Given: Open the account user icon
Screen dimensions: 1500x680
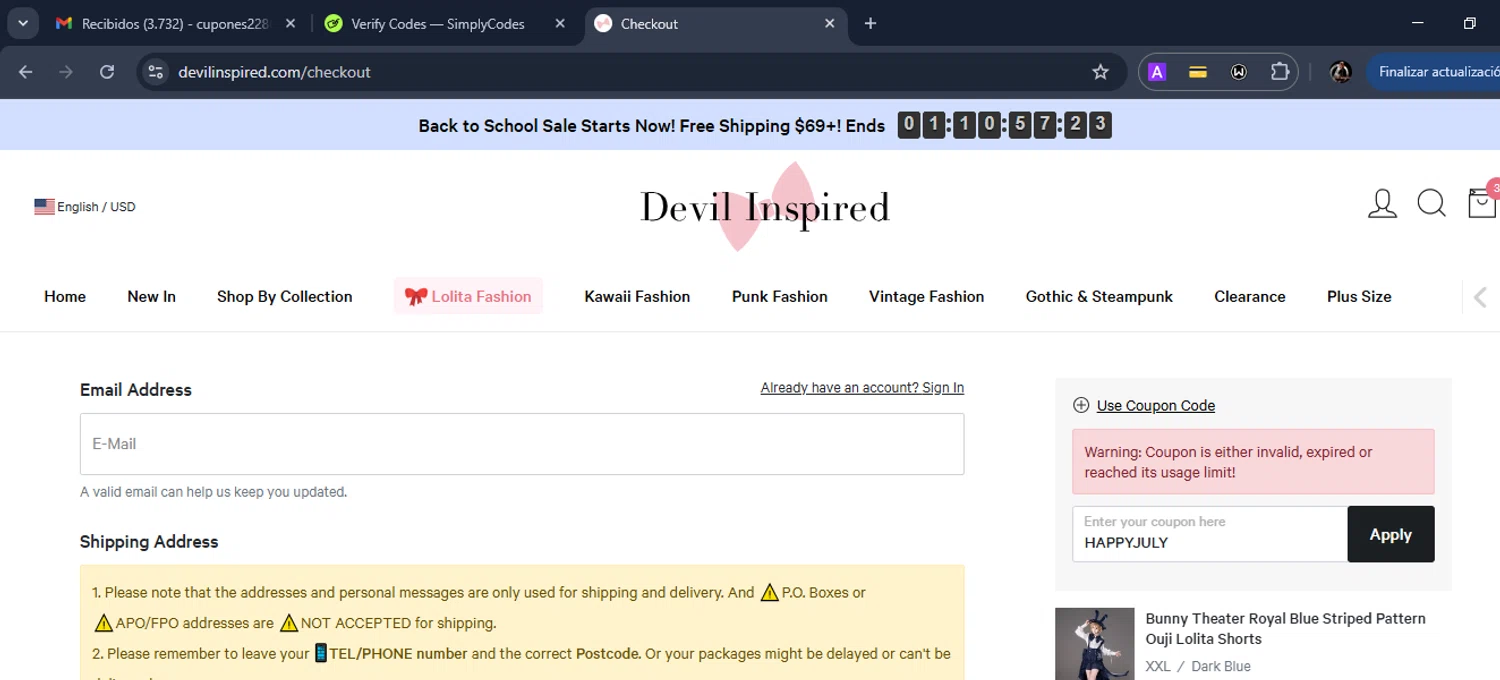Looking at the screenshot, I should pyautogui.click(x=1382, y=204).
